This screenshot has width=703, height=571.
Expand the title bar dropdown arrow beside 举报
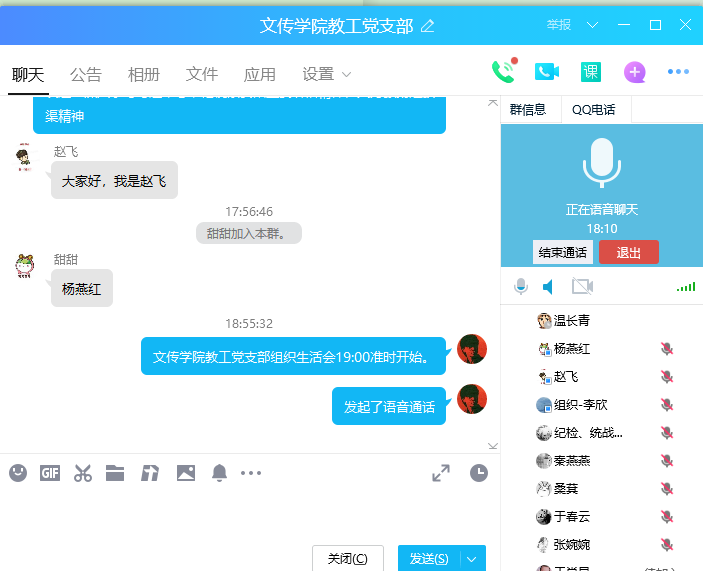(x=592, y=24)
